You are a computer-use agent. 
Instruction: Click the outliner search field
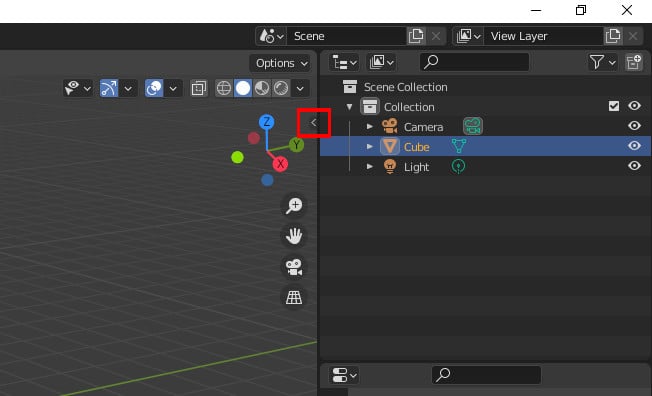click(474, 62)
